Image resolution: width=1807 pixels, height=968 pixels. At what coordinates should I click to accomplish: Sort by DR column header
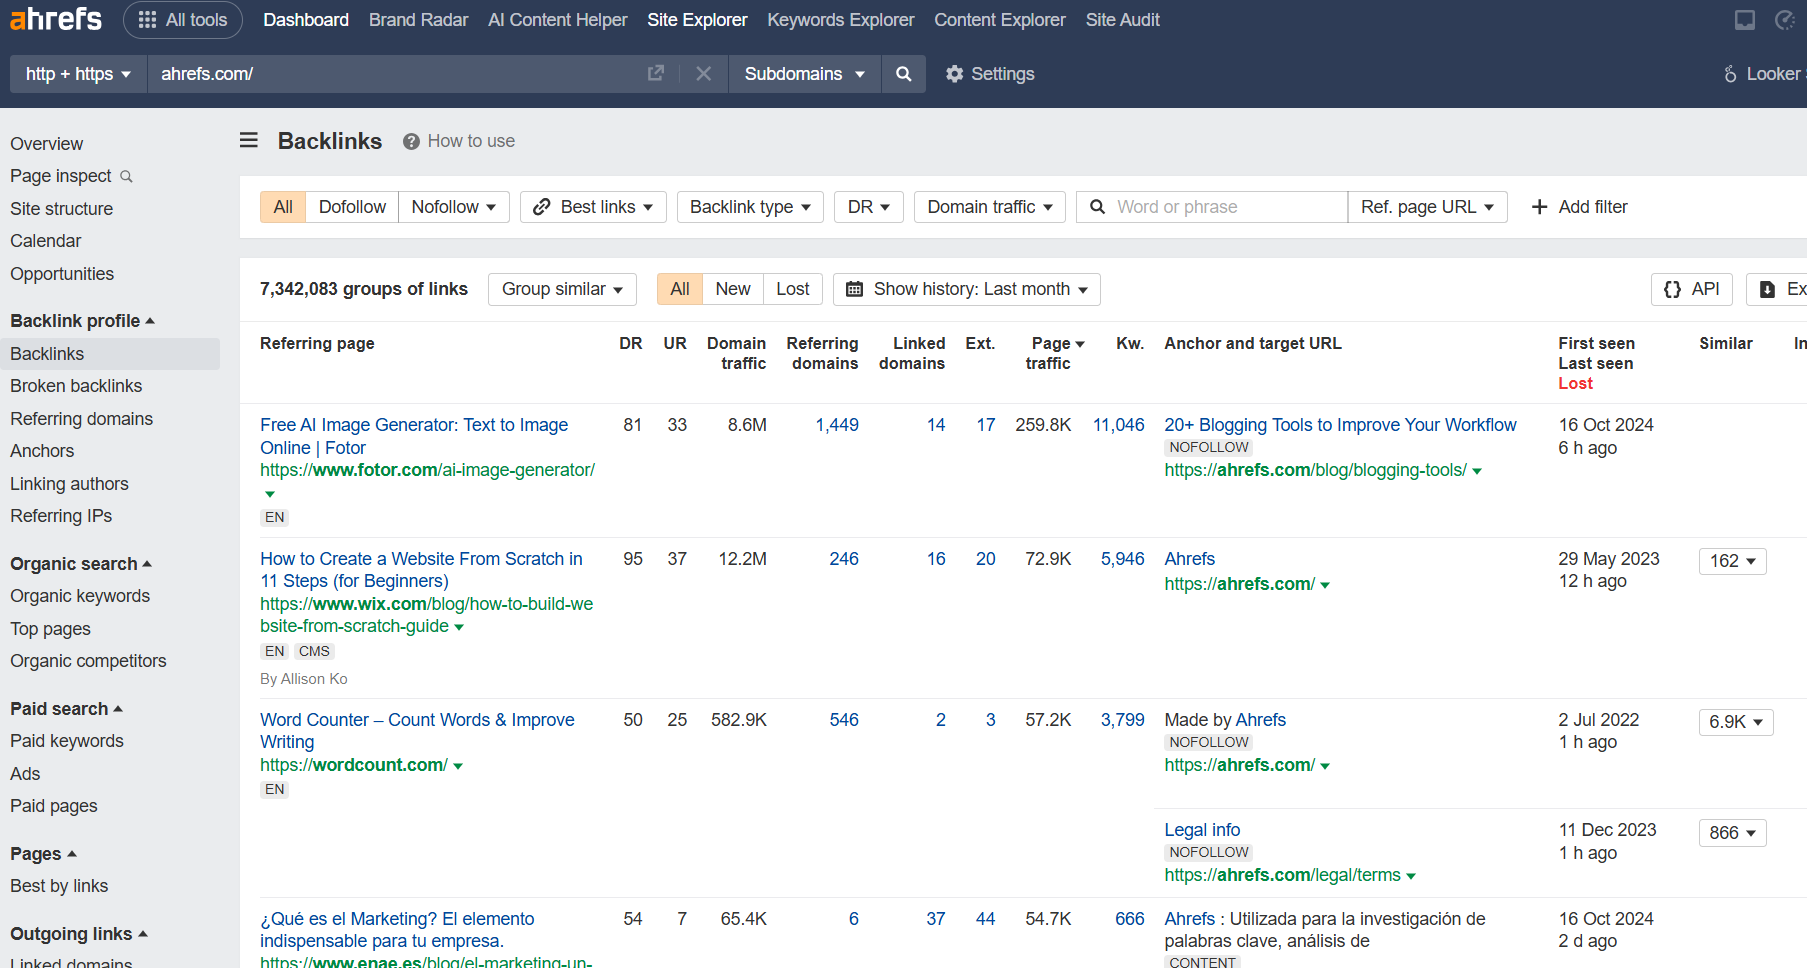(x=630, y=343)
